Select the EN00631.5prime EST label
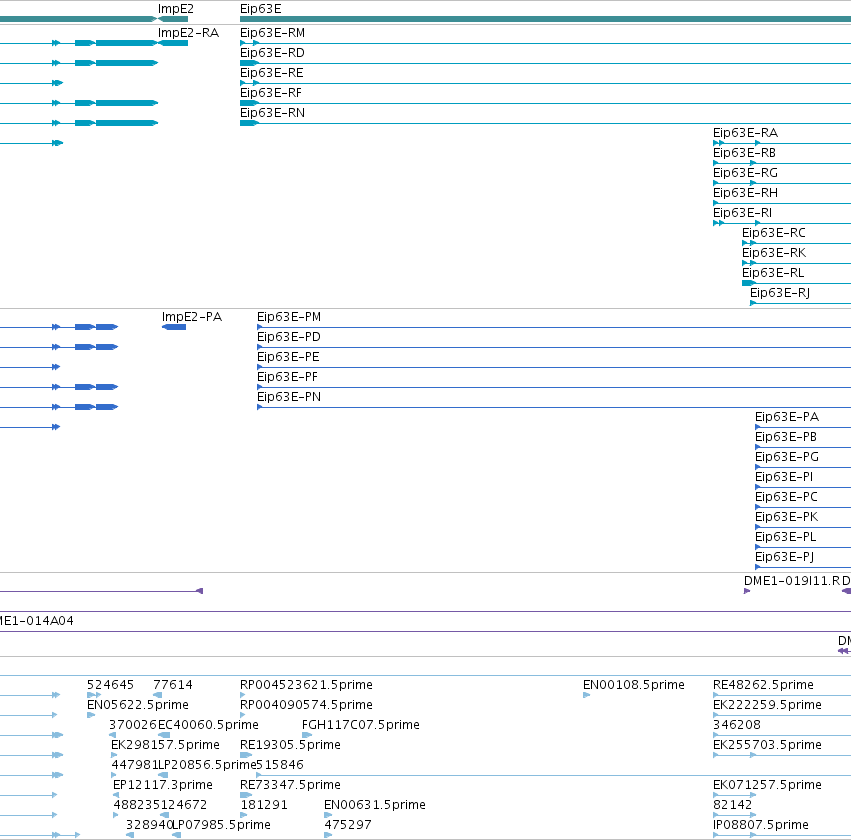Viewport: 851px width, 840px height. point(374,806)
